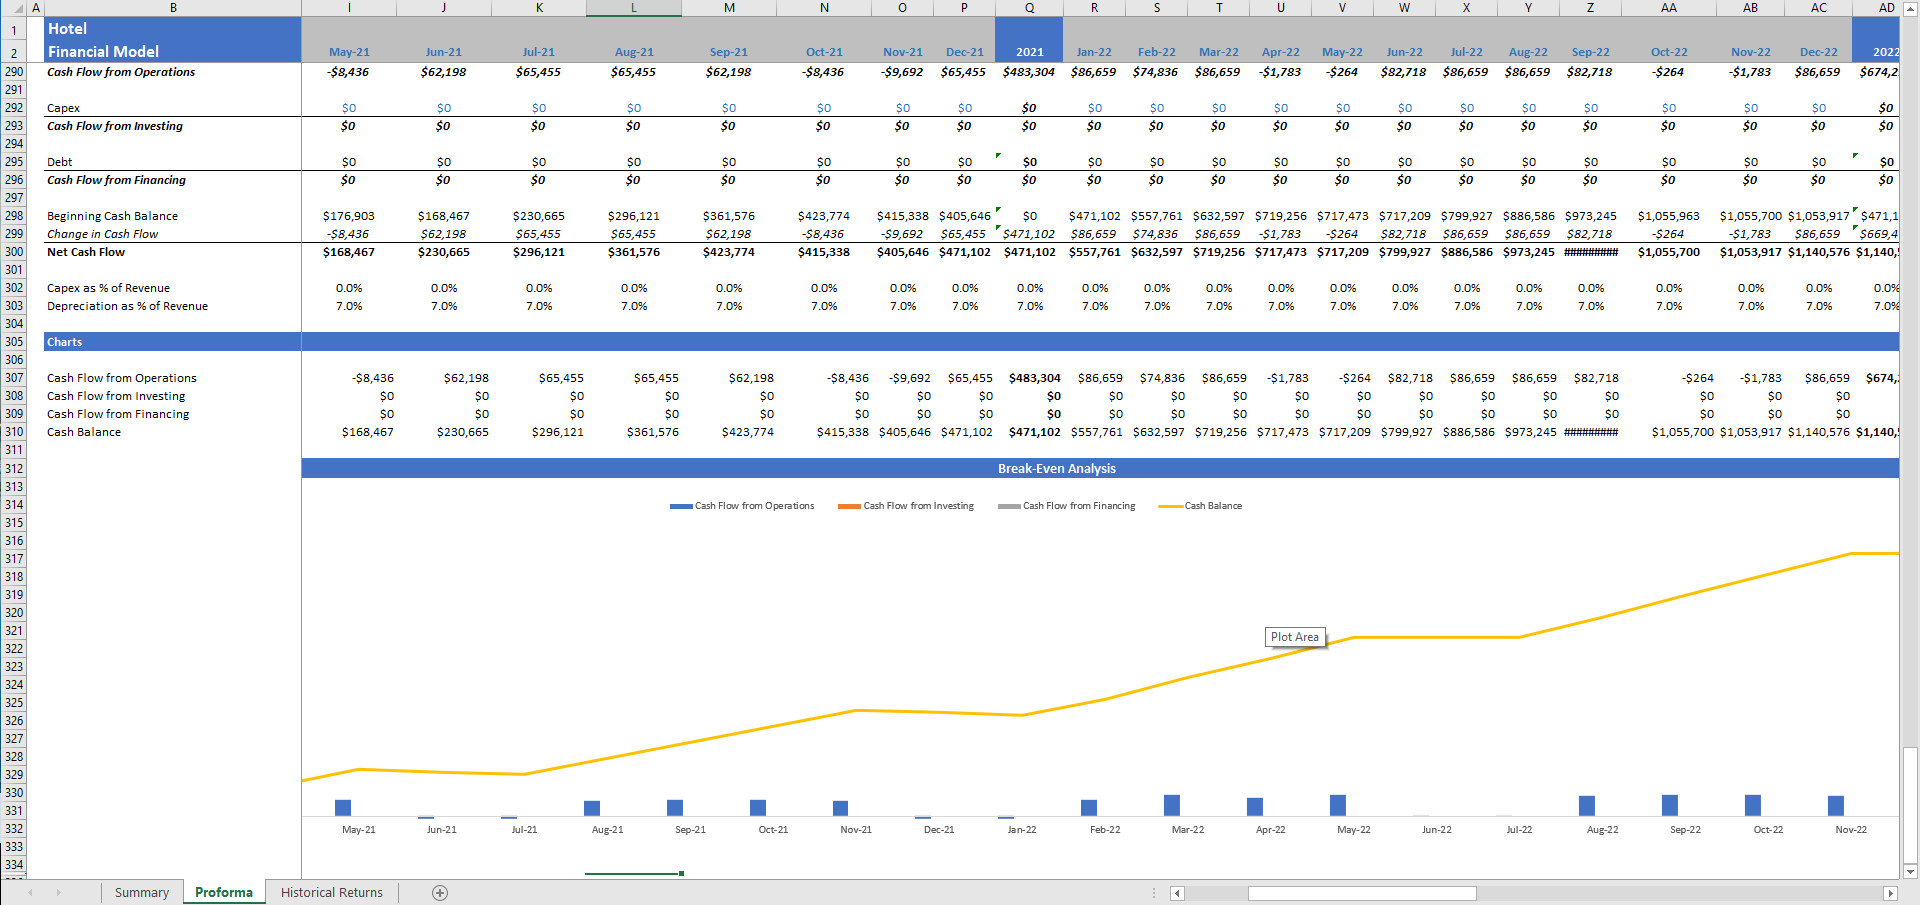Click Cash Flow from Financing label in row 296
Image resolution: width=1920 pixels, height=905 pixels.
click(116, 180)
